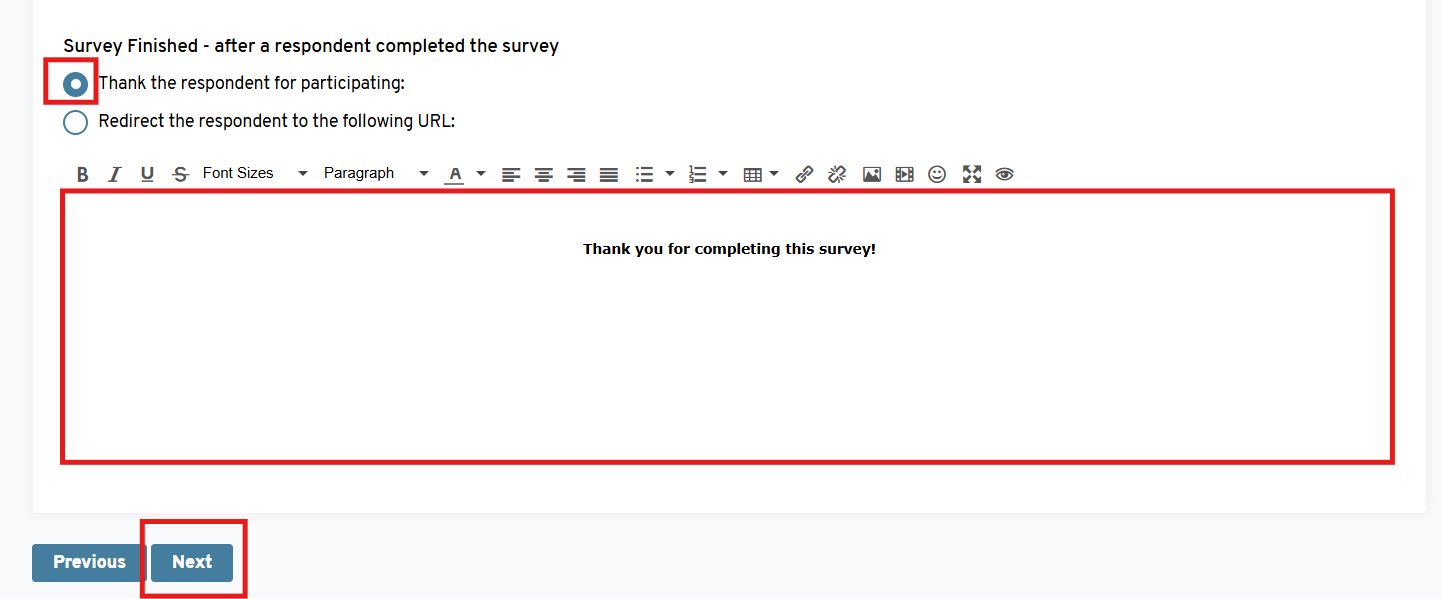The image size is (1442, 599).
Task: Toggle bold formatting in the editor toolbar
Action: click(83, 174)
